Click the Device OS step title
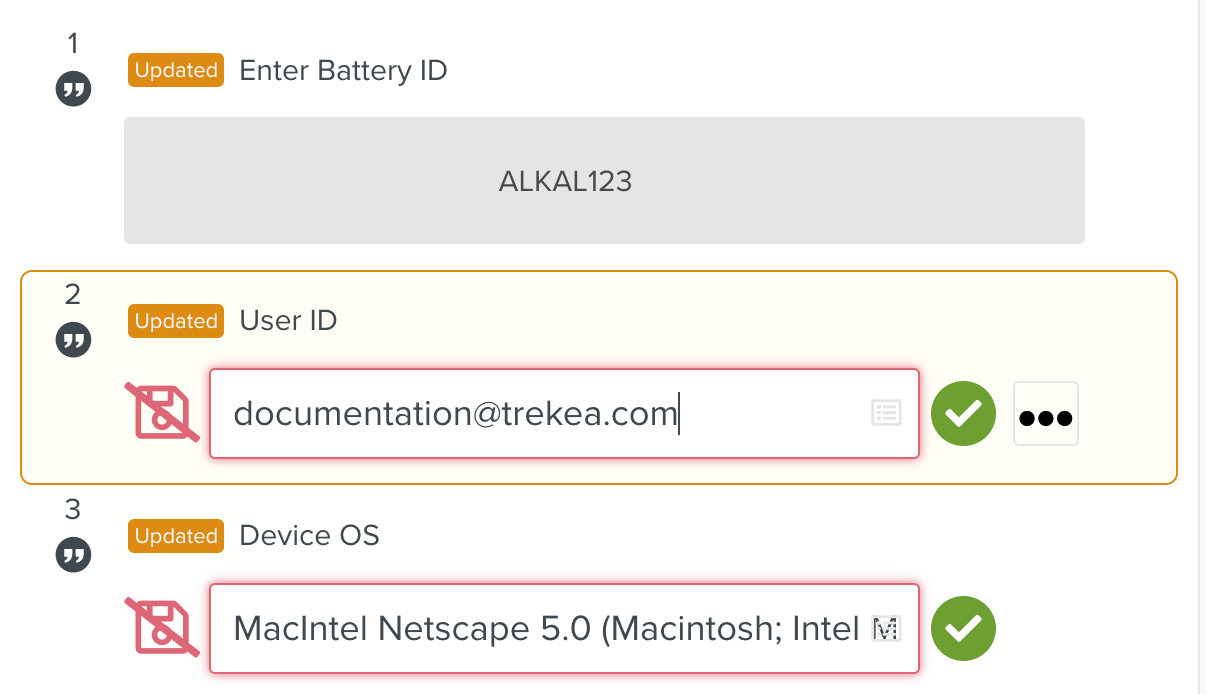The width and height of the screenshot is (1206, 694). pyautogui.click(x=309, y=536)
